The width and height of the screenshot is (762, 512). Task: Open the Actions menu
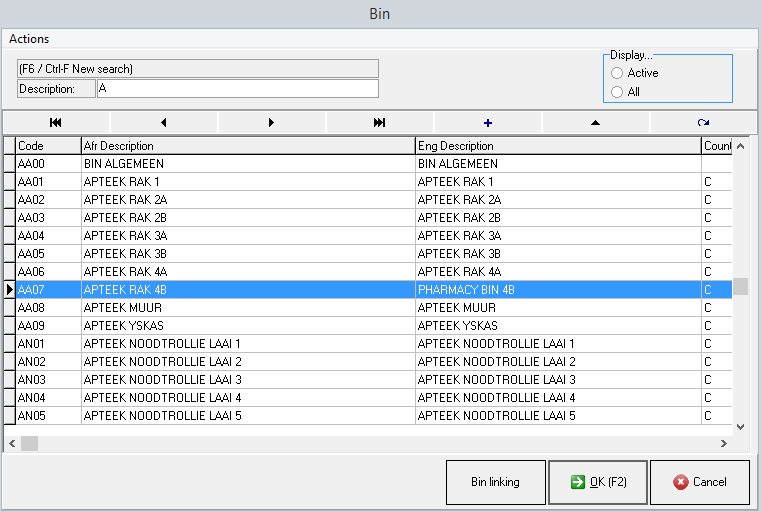point(29,39)
